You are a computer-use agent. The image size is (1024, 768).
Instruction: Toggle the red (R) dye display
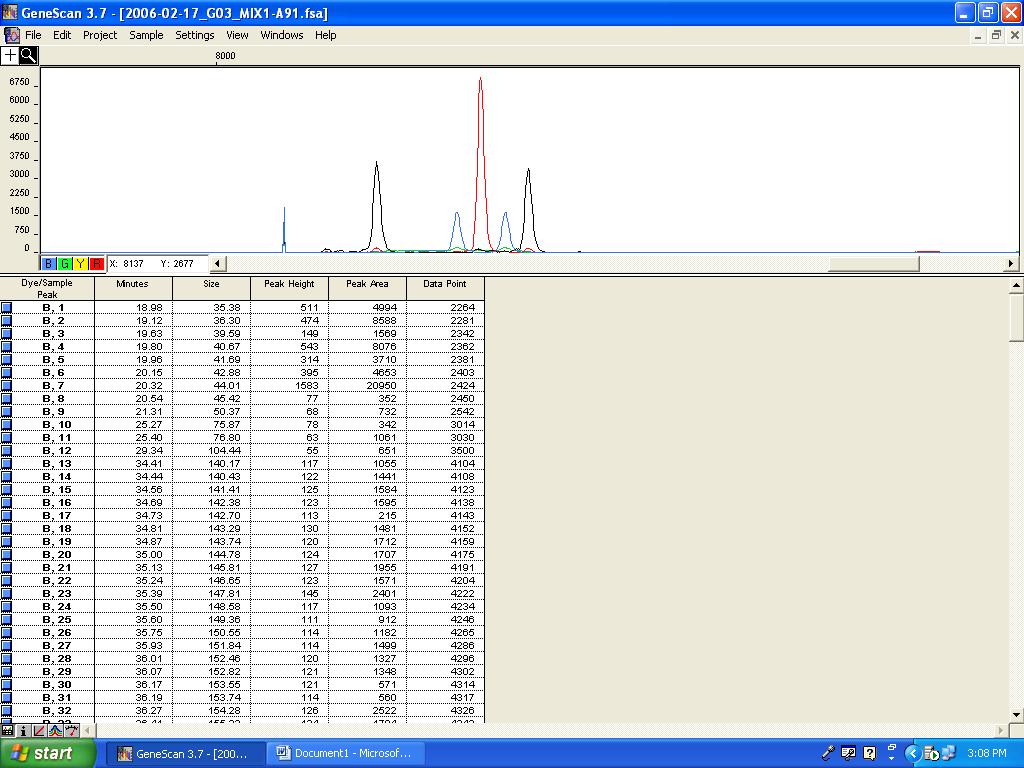(x=96, y=264)
